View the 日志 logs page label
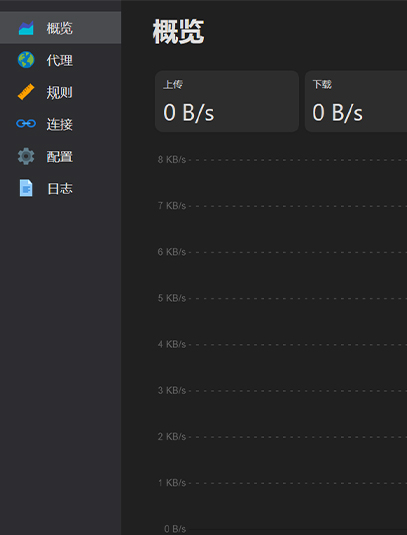 point(60,189)
